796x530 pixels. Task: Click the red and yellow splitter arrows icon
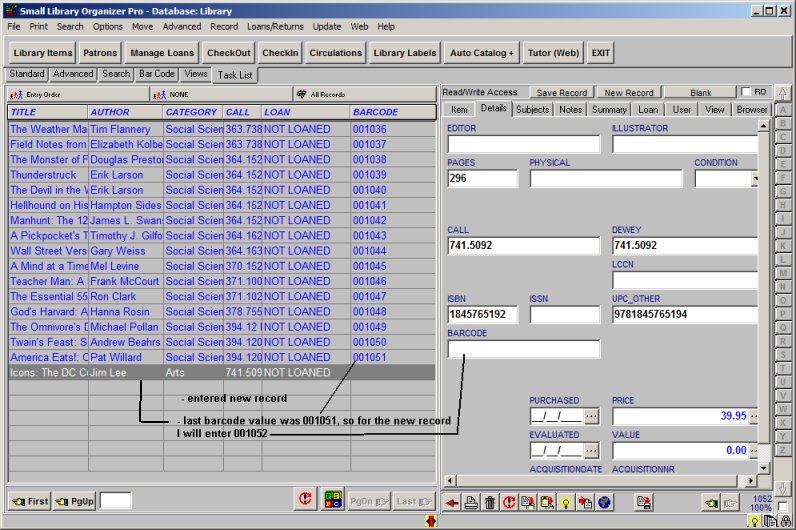[432, 521]
